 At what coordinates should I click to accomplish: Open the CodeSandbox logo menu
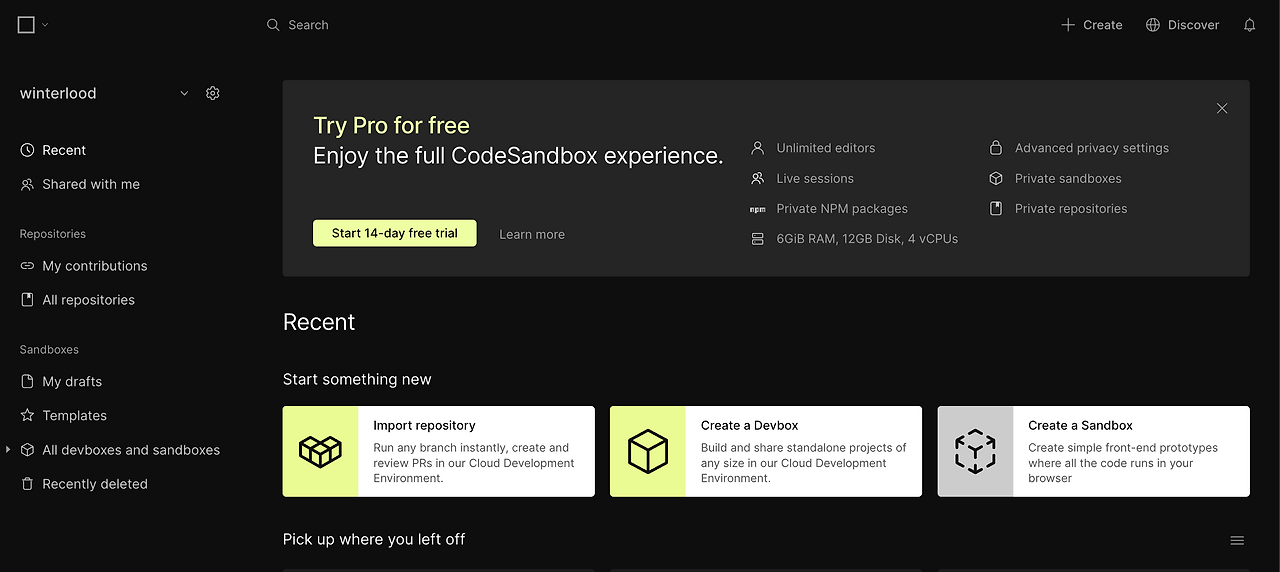[27, 25]
